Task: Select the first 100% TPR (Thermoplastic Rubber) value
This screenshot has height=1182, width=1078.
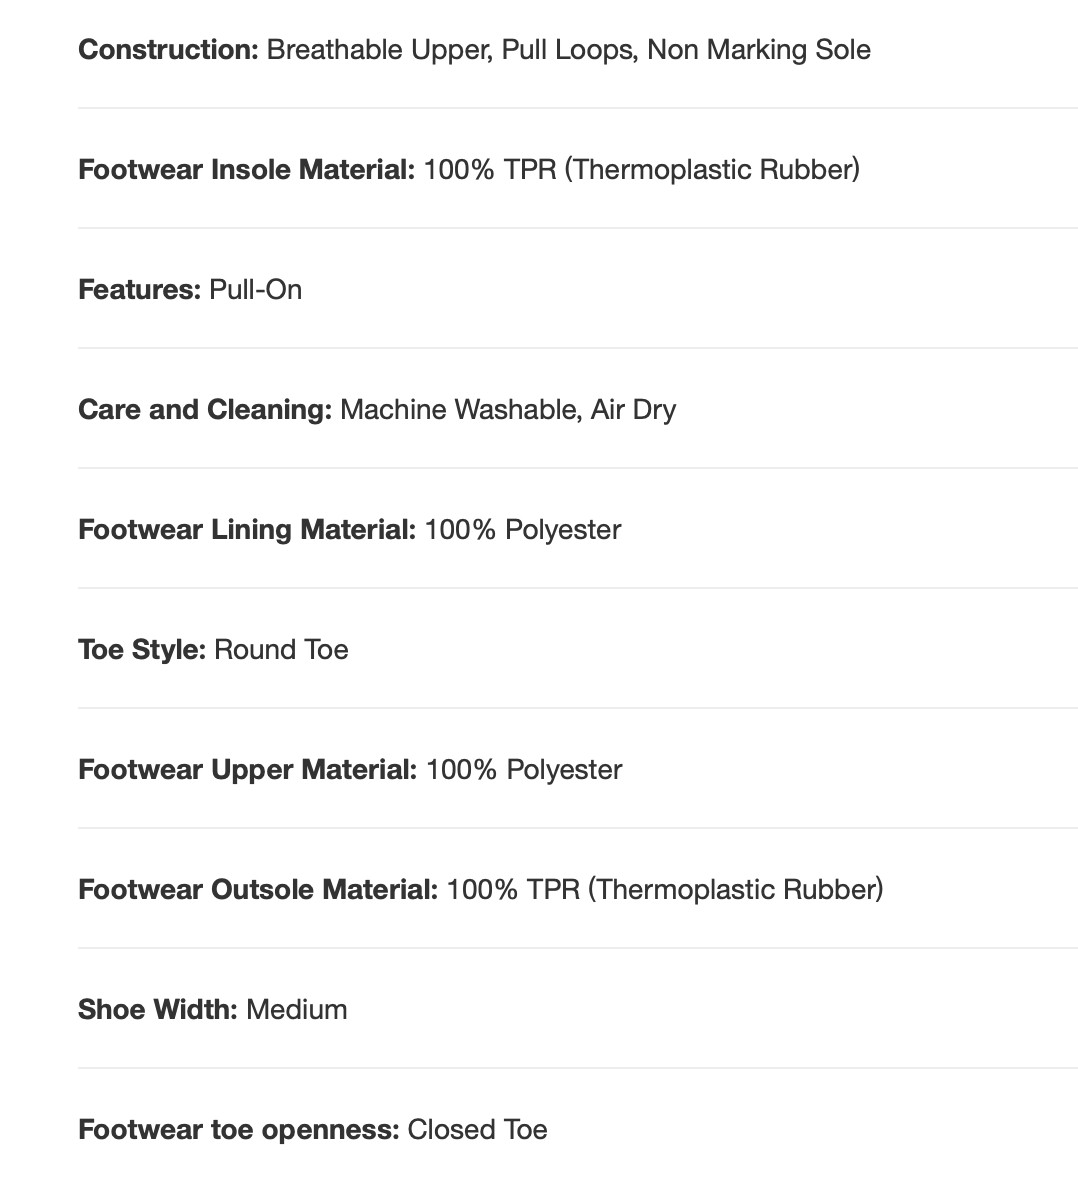Action: [x=642, y=170]
